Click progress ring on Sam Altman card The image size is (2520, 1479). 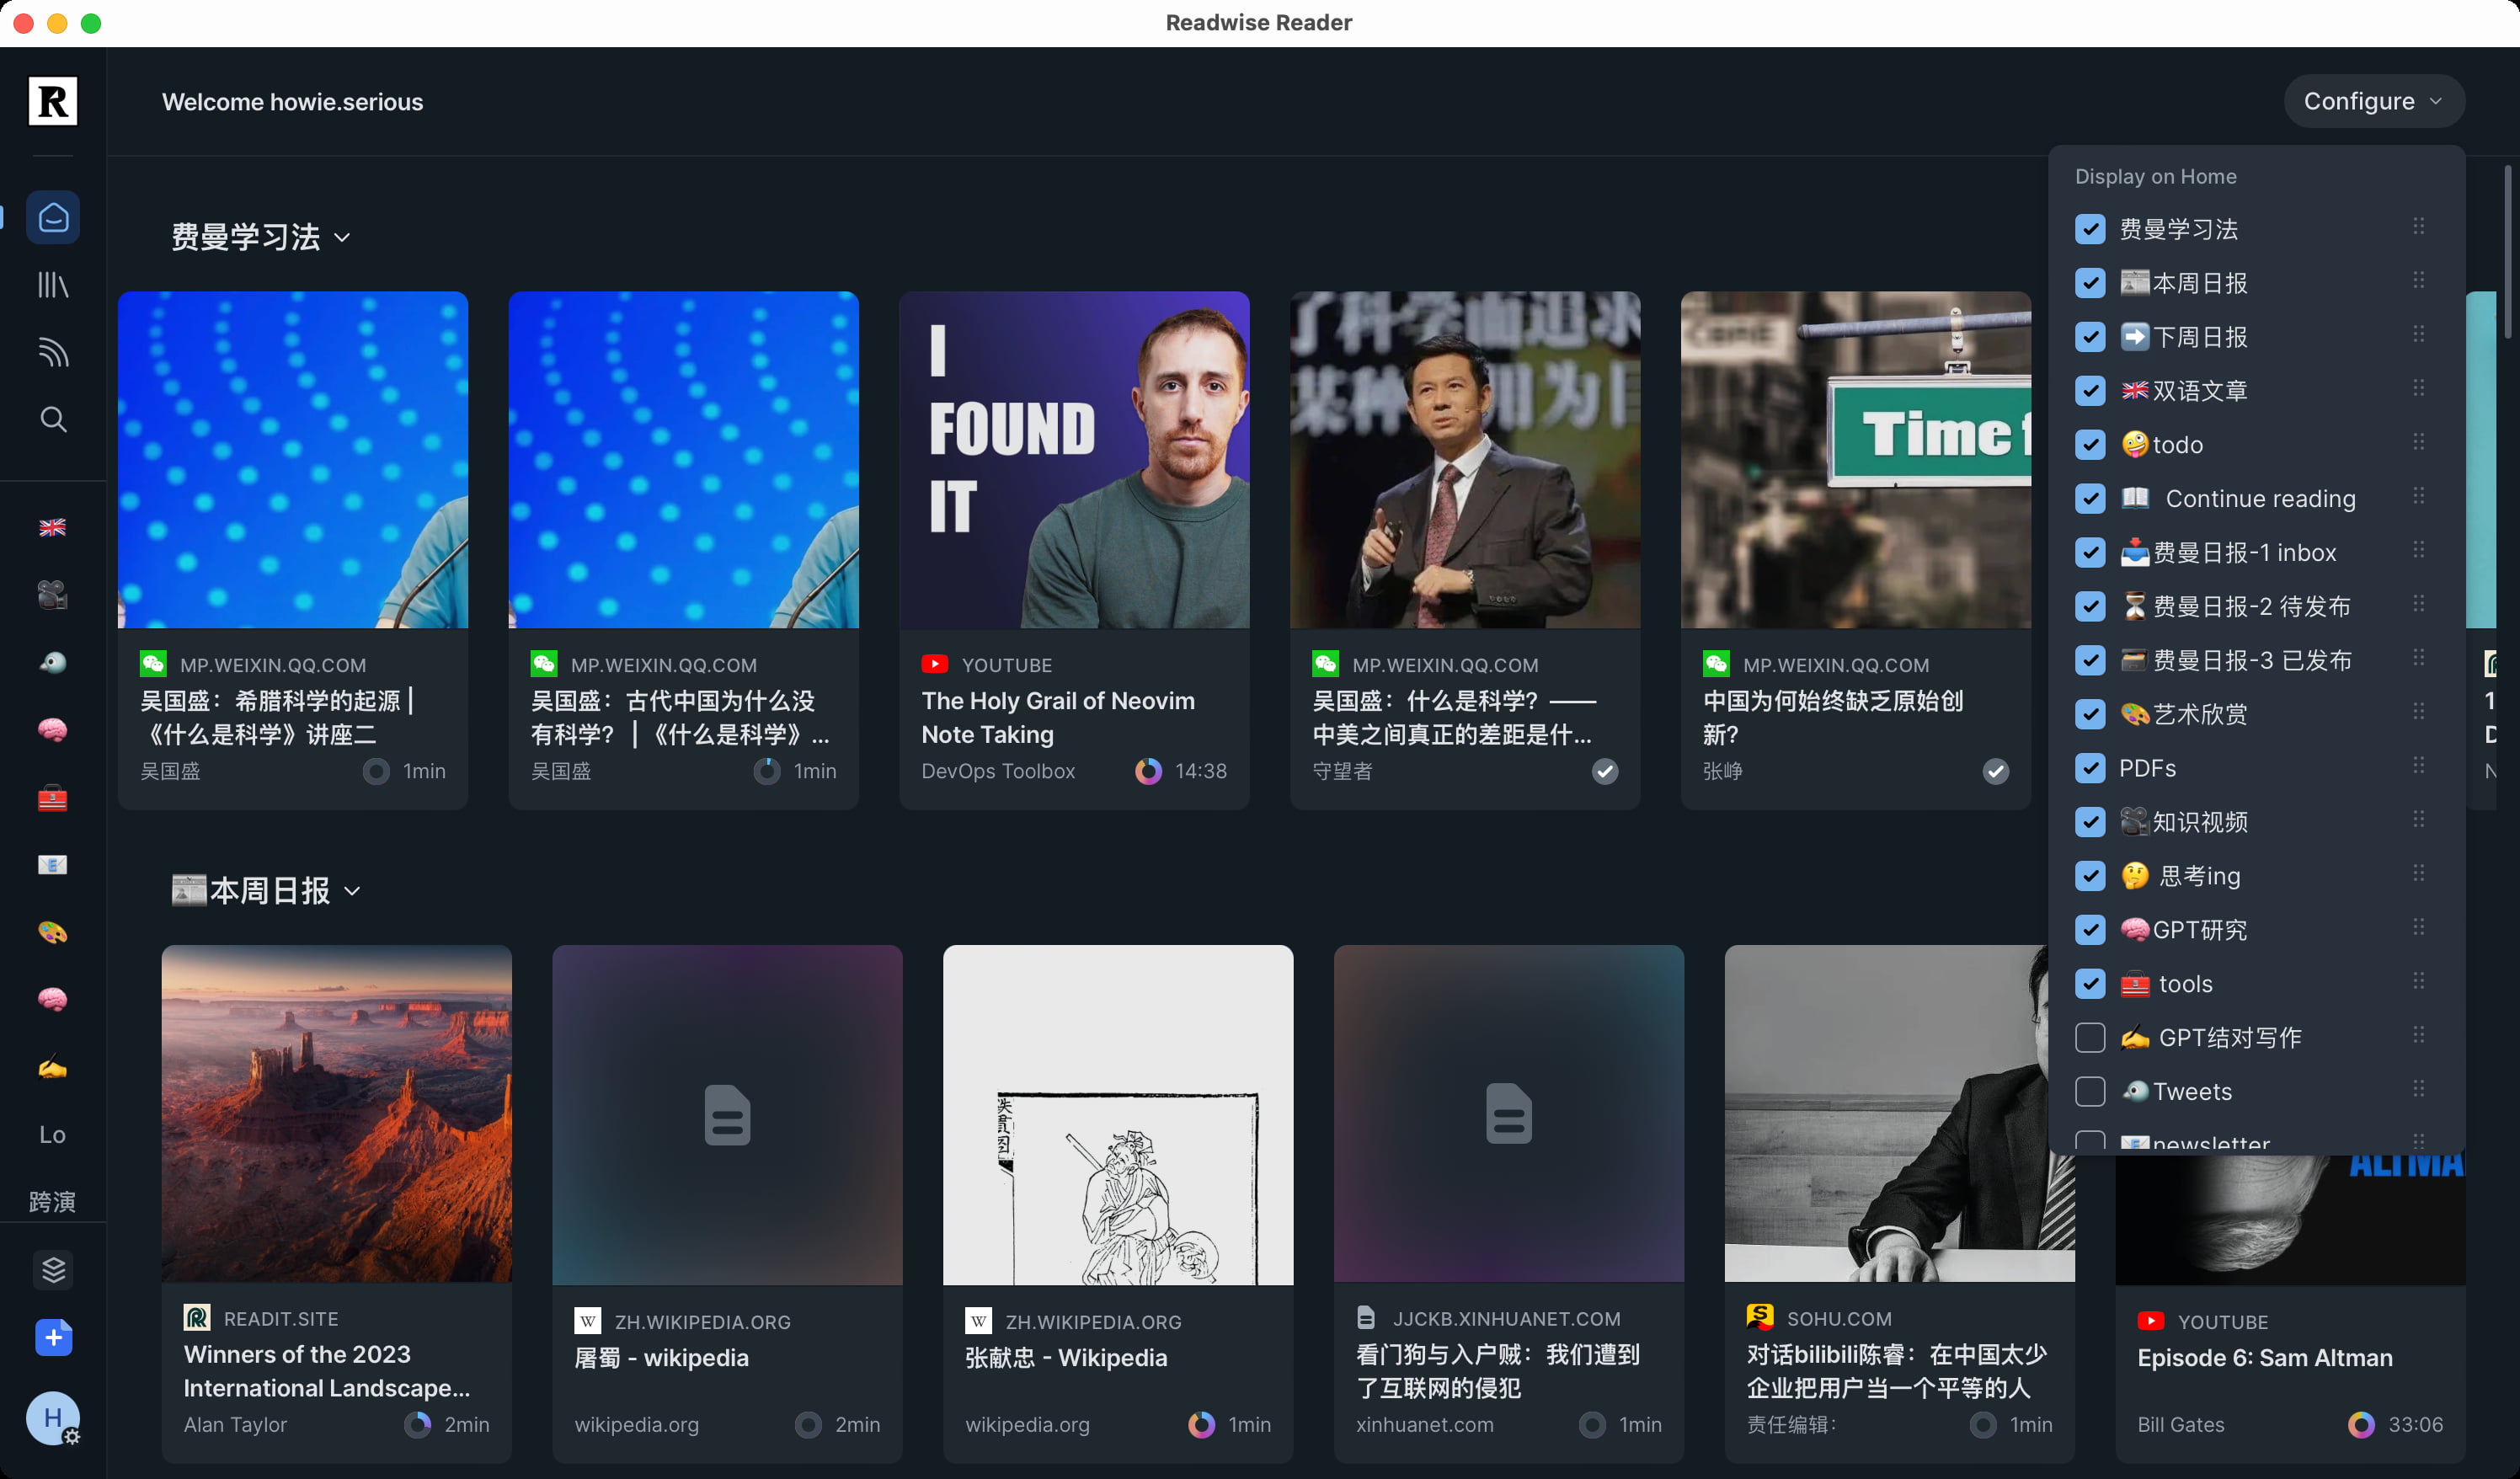pos(2361,1424)
